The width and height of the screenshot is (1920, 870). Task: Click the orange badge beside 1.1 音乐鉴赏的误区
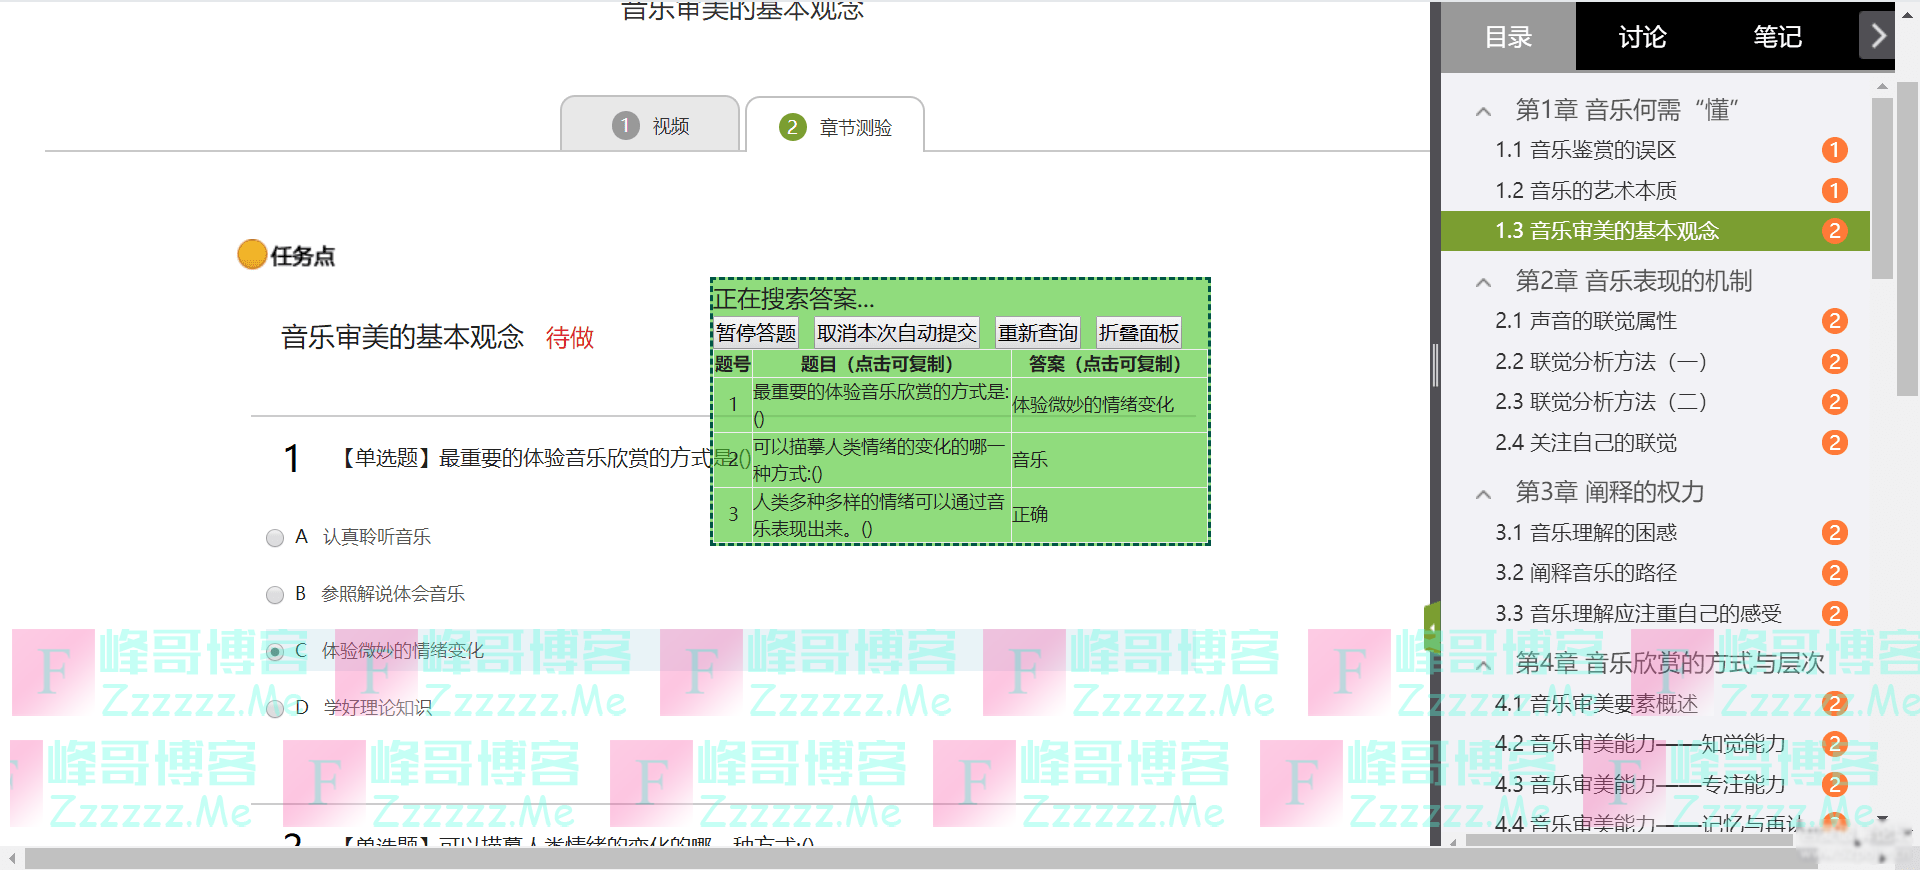pos(1834,150)
